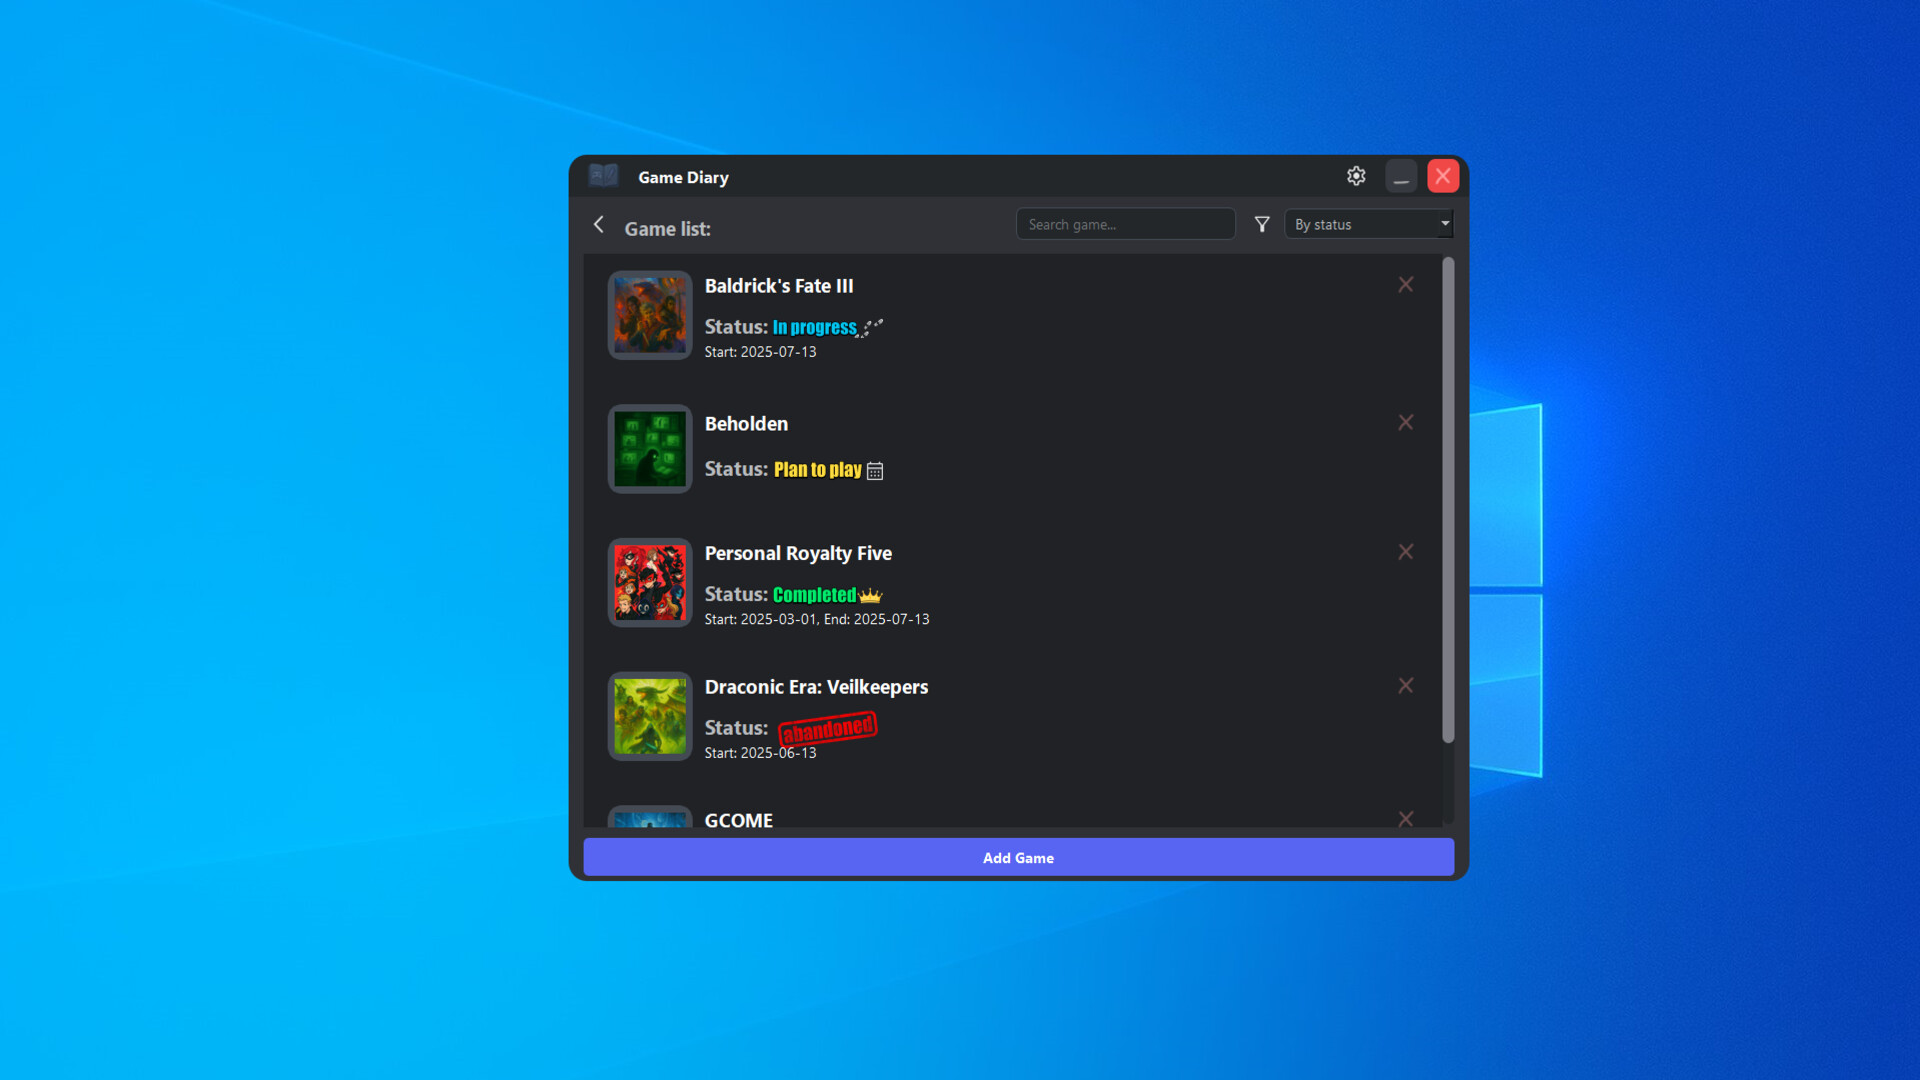The width and height of the screenshot is (1920, 1080).
Task: Click the back arrow next to Game list
Action: pos(598,225)
